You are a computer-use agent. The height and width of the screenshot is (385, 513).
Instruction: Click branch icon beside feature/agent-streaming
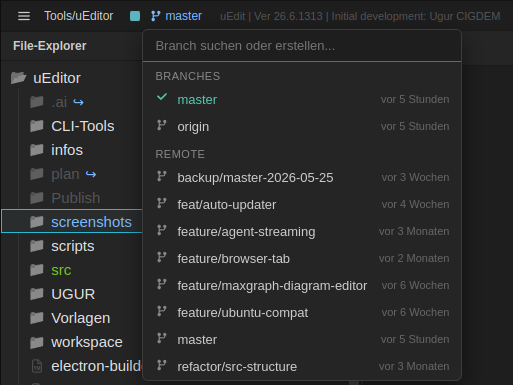click(x=162, y=230)
